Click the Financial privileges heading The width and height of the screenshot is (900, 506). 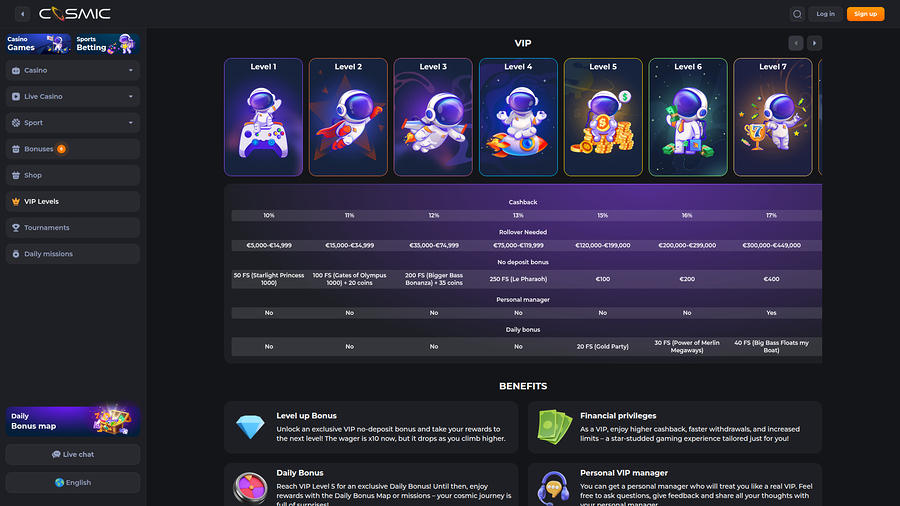pos(618,416)
